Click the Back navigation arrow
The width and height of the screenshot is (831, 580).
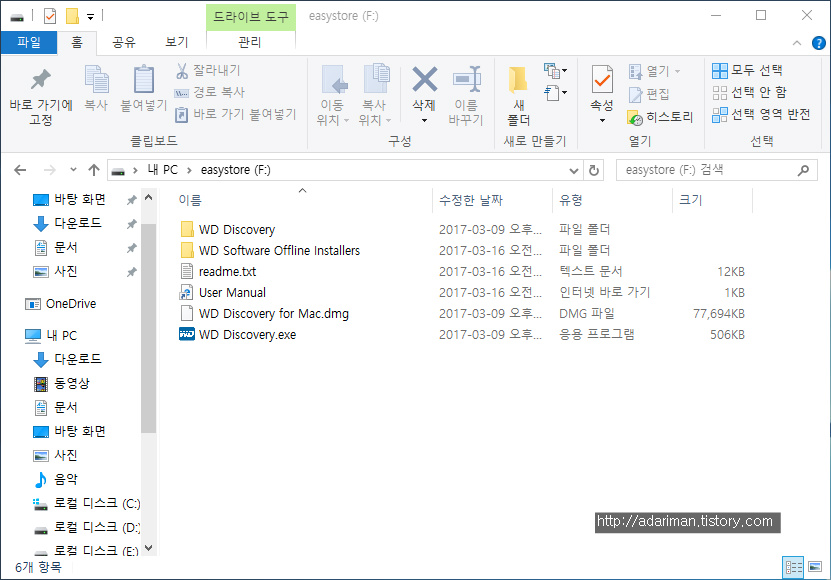pos(20,170)
